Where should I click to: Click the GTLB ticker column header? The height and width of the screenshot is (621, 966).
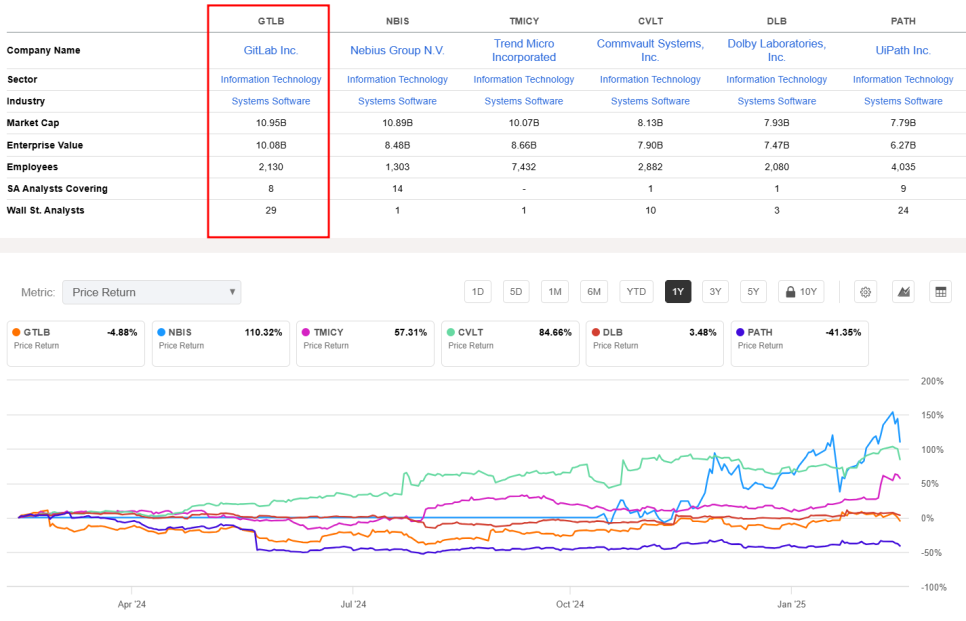[x=271, y=21]
